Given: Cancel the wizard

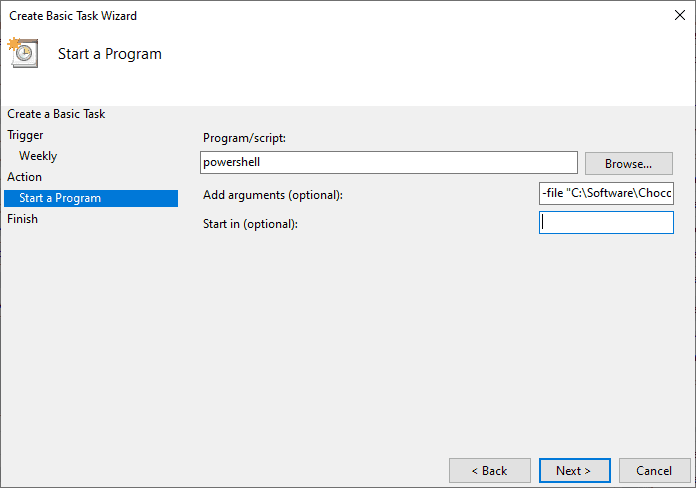Looking at the screenshot, I should [655, 470].
